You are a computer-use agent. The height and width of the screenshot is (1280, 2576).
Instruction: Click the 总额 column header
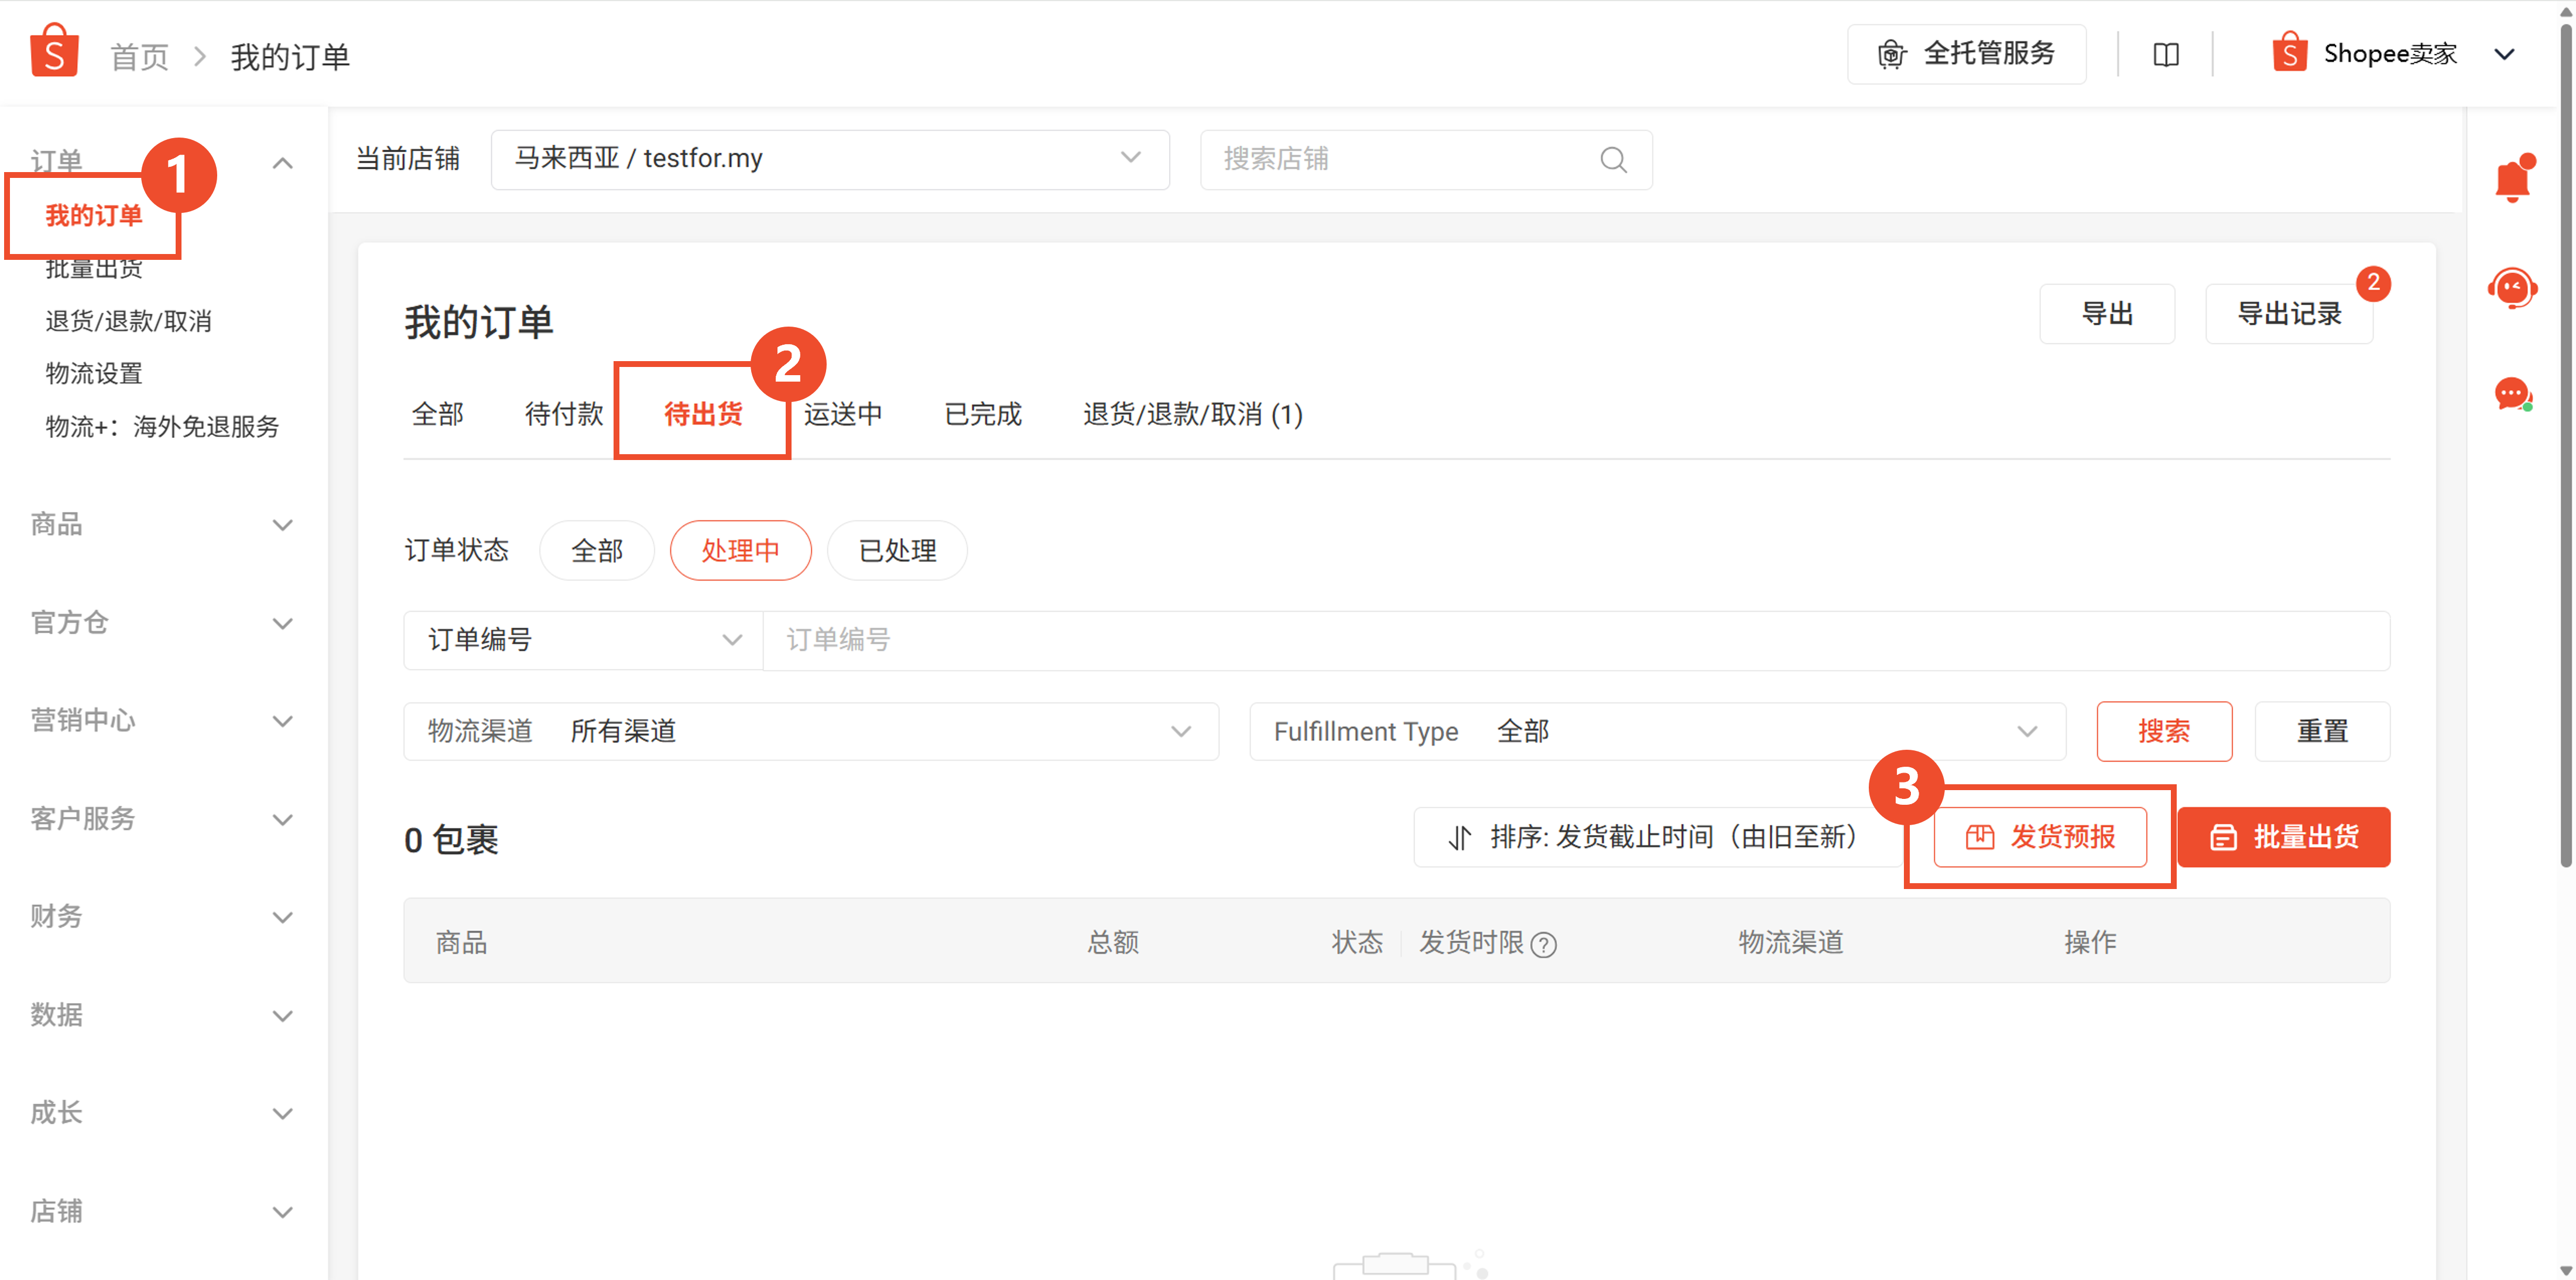click(1113, 942)
